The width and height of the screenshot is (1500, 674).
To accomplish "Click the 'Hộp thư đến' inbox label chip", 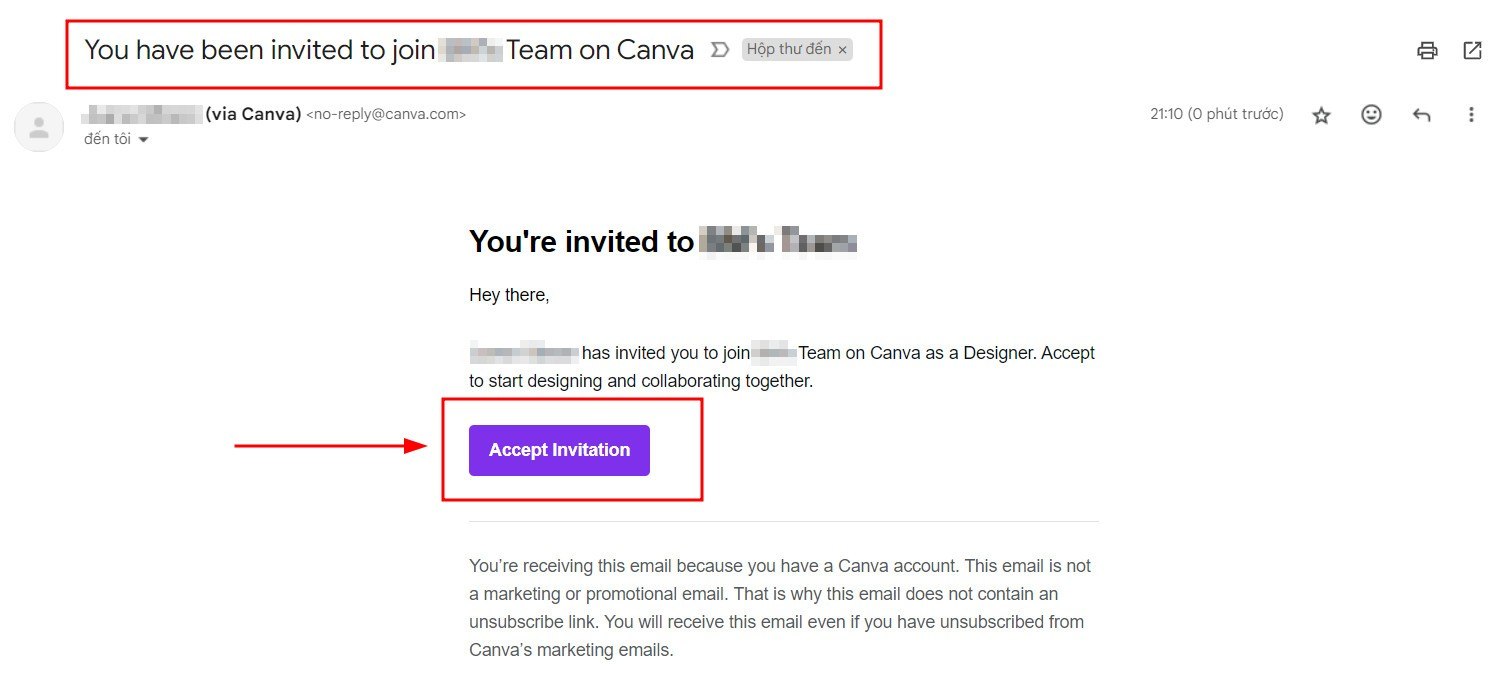I will pyautogui.click(x=789, y=50).
